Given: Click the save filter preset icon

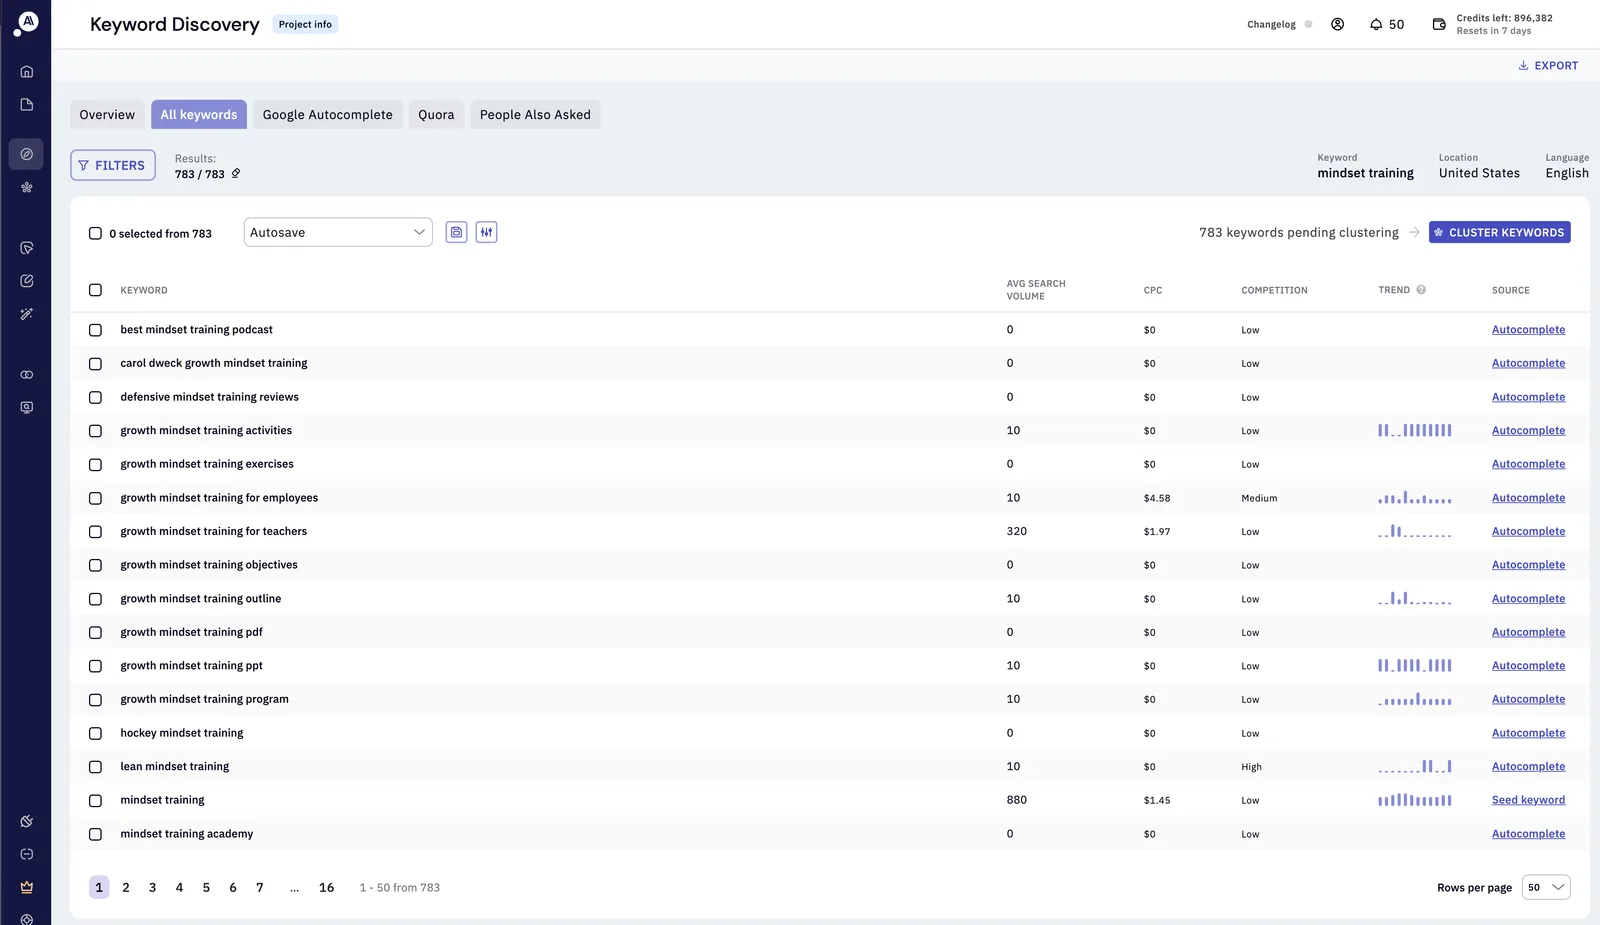Looking at the screenshot, I should pyautogui.click(x=456, y=232).
